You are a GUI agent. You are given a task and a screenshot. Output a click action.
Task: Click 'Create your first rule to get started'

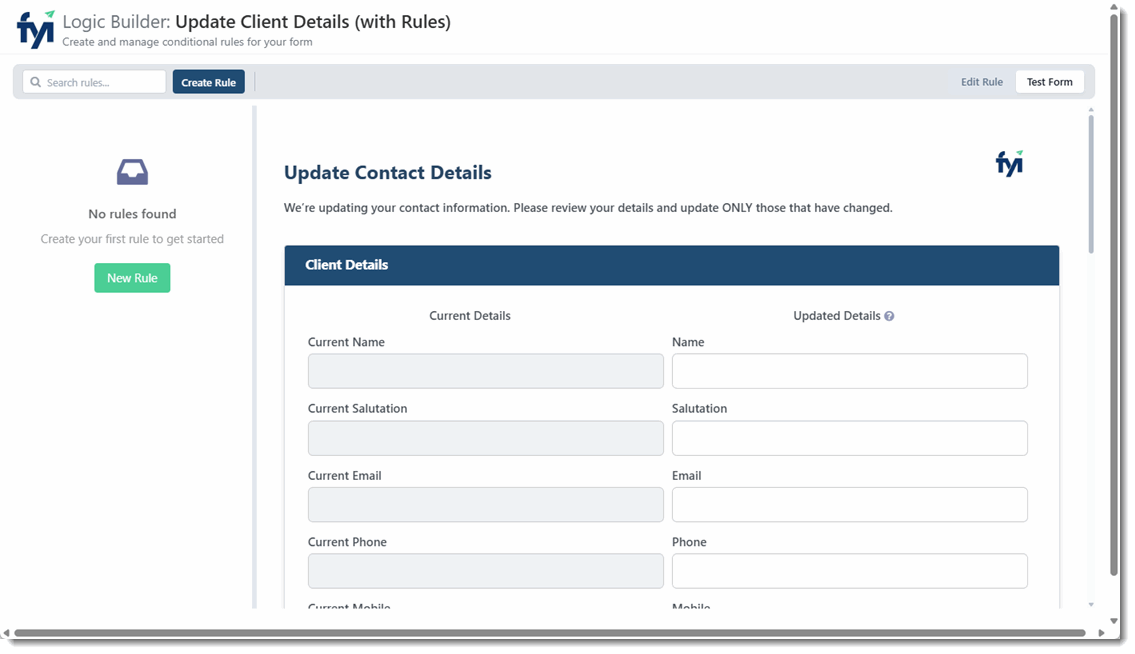[x=132, y=239]
